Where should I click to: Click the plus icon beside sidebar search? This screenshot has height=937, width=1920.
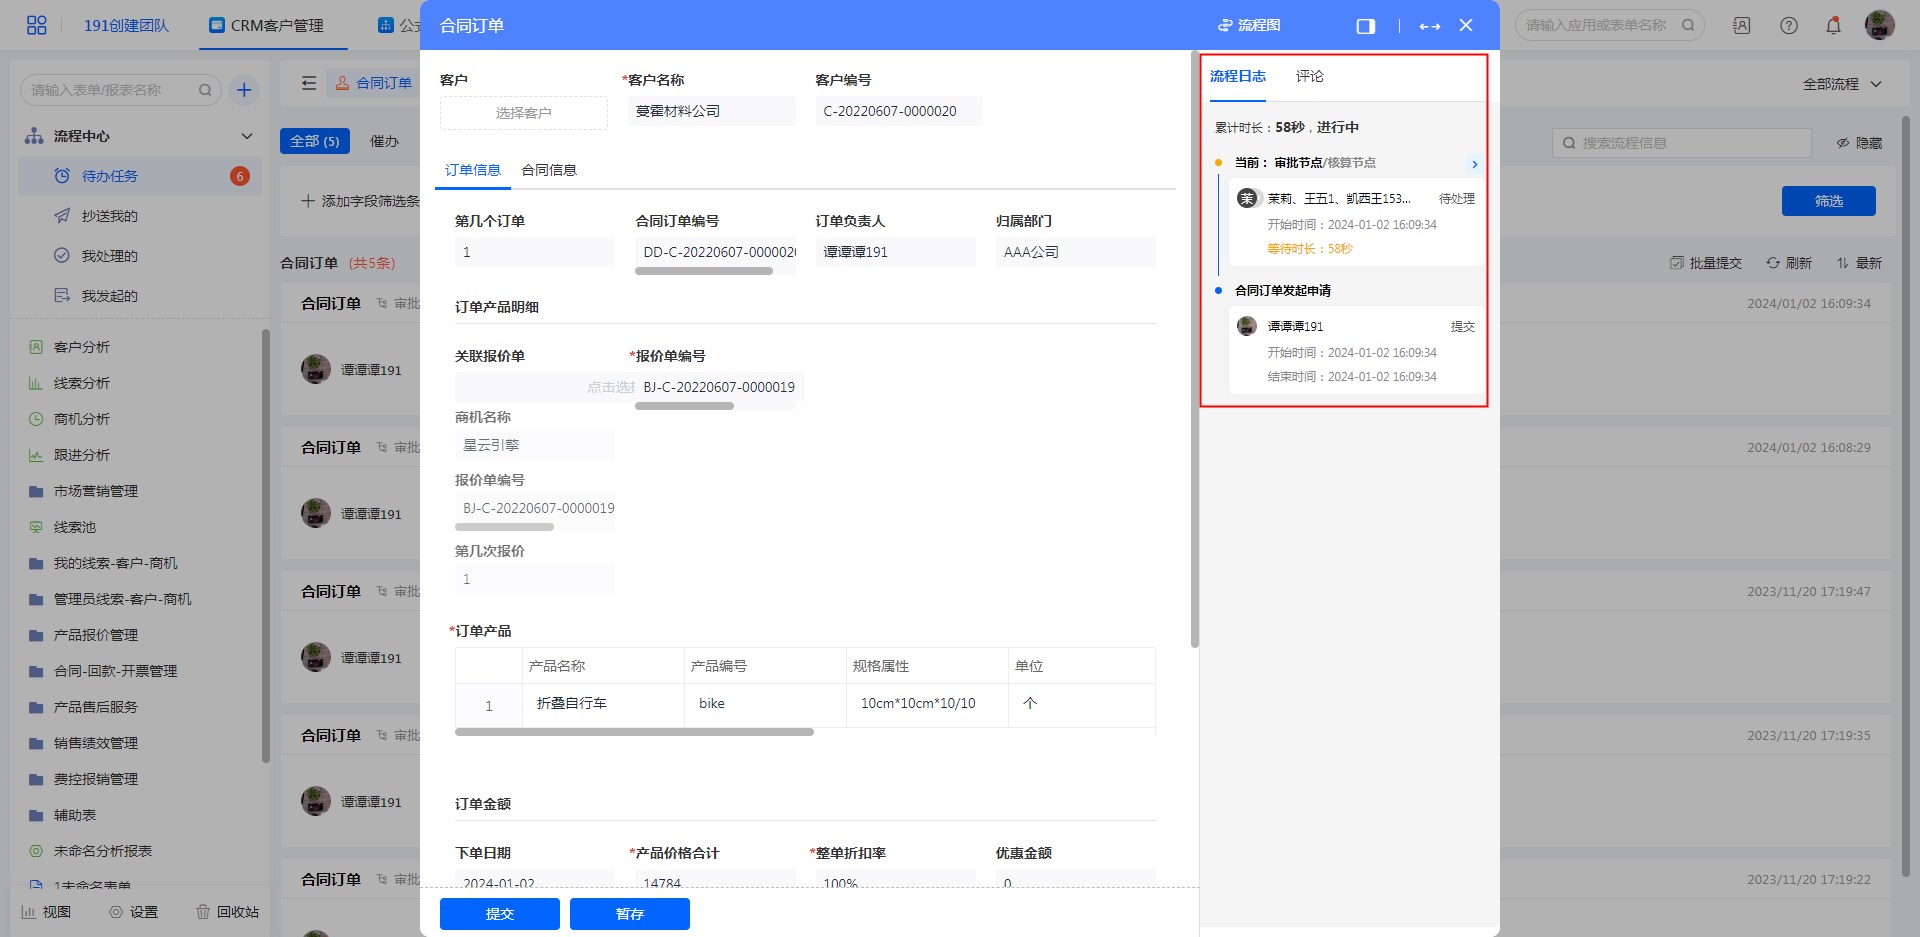pos(244,90)
